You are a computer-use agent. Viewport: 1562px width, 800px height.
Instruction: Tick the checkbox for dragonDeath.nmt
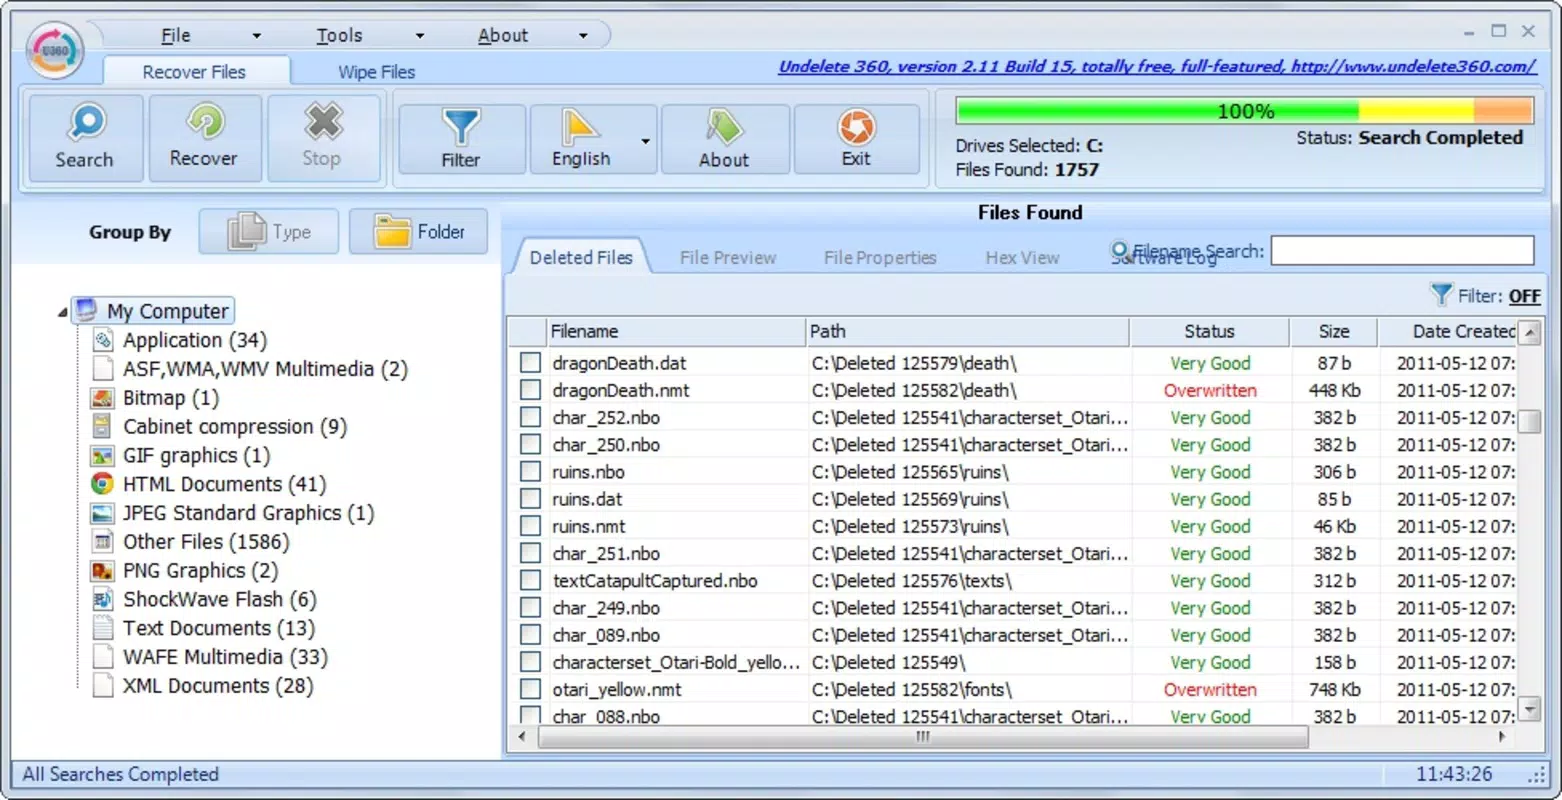[530, 390]
